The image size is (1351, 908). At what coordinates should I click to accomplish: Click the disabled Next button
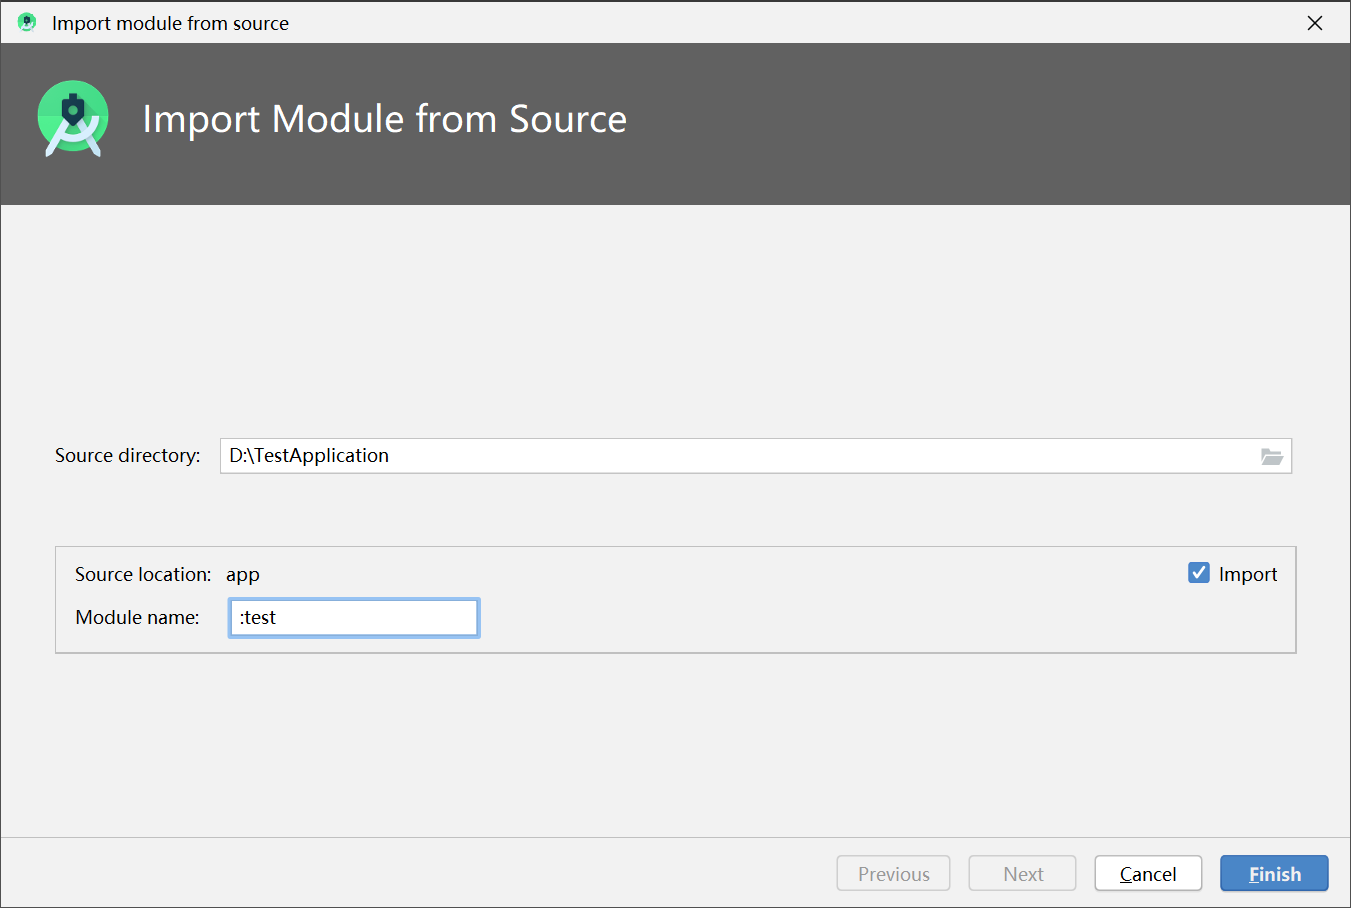tap(1022, 873)
